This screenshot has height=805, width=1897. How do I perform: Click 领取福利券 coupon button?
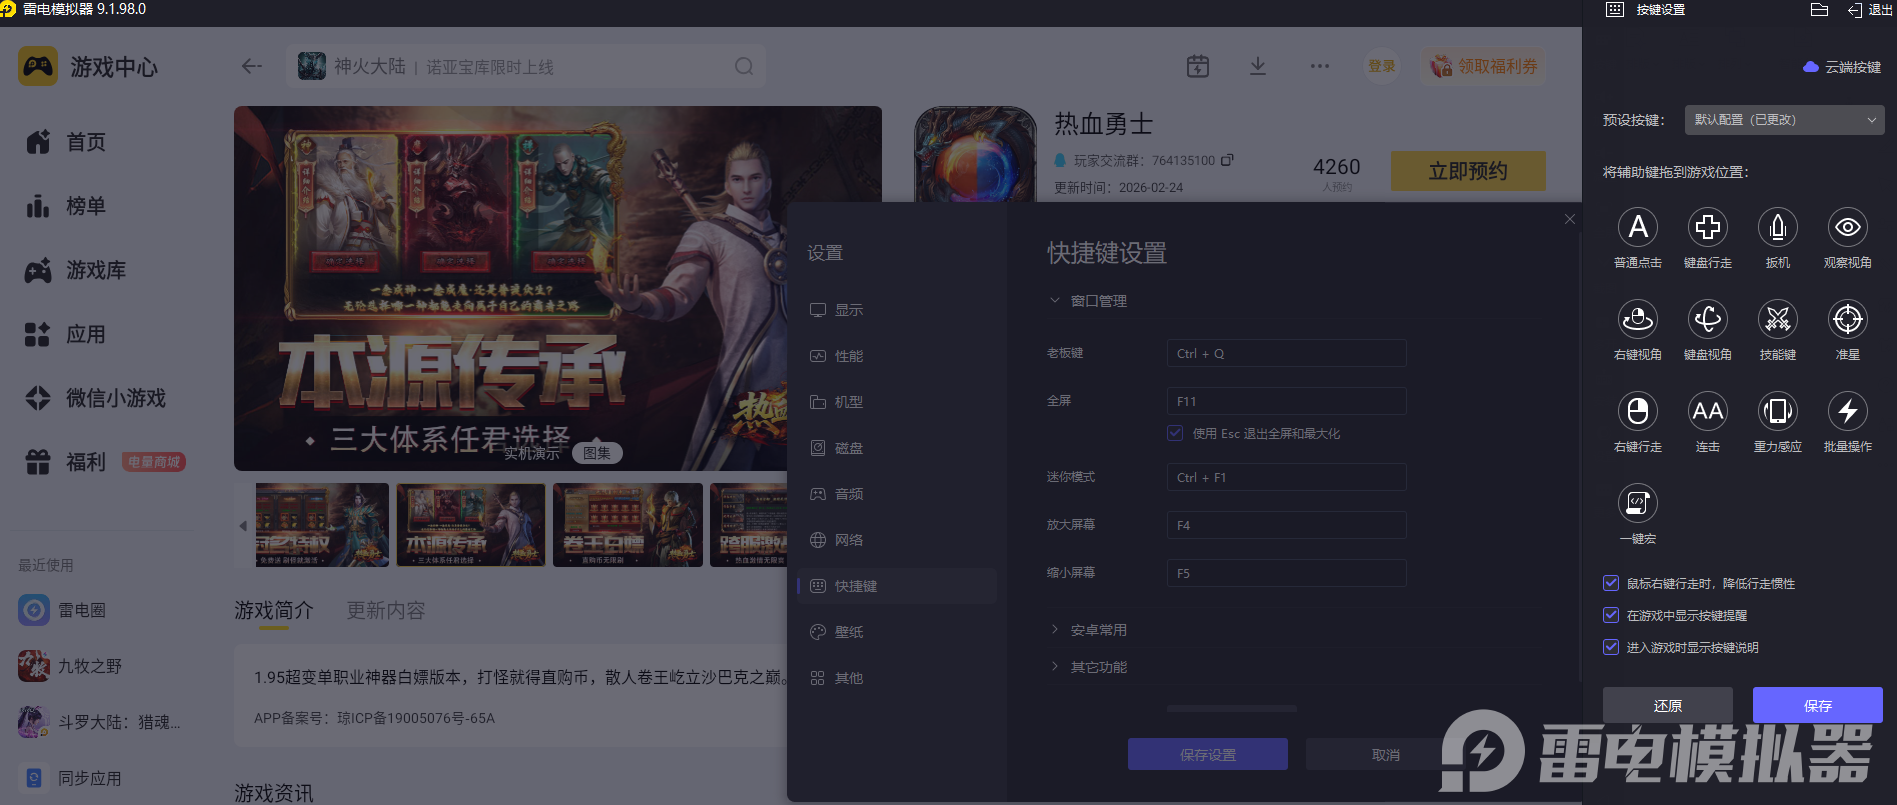point(1484,66)
